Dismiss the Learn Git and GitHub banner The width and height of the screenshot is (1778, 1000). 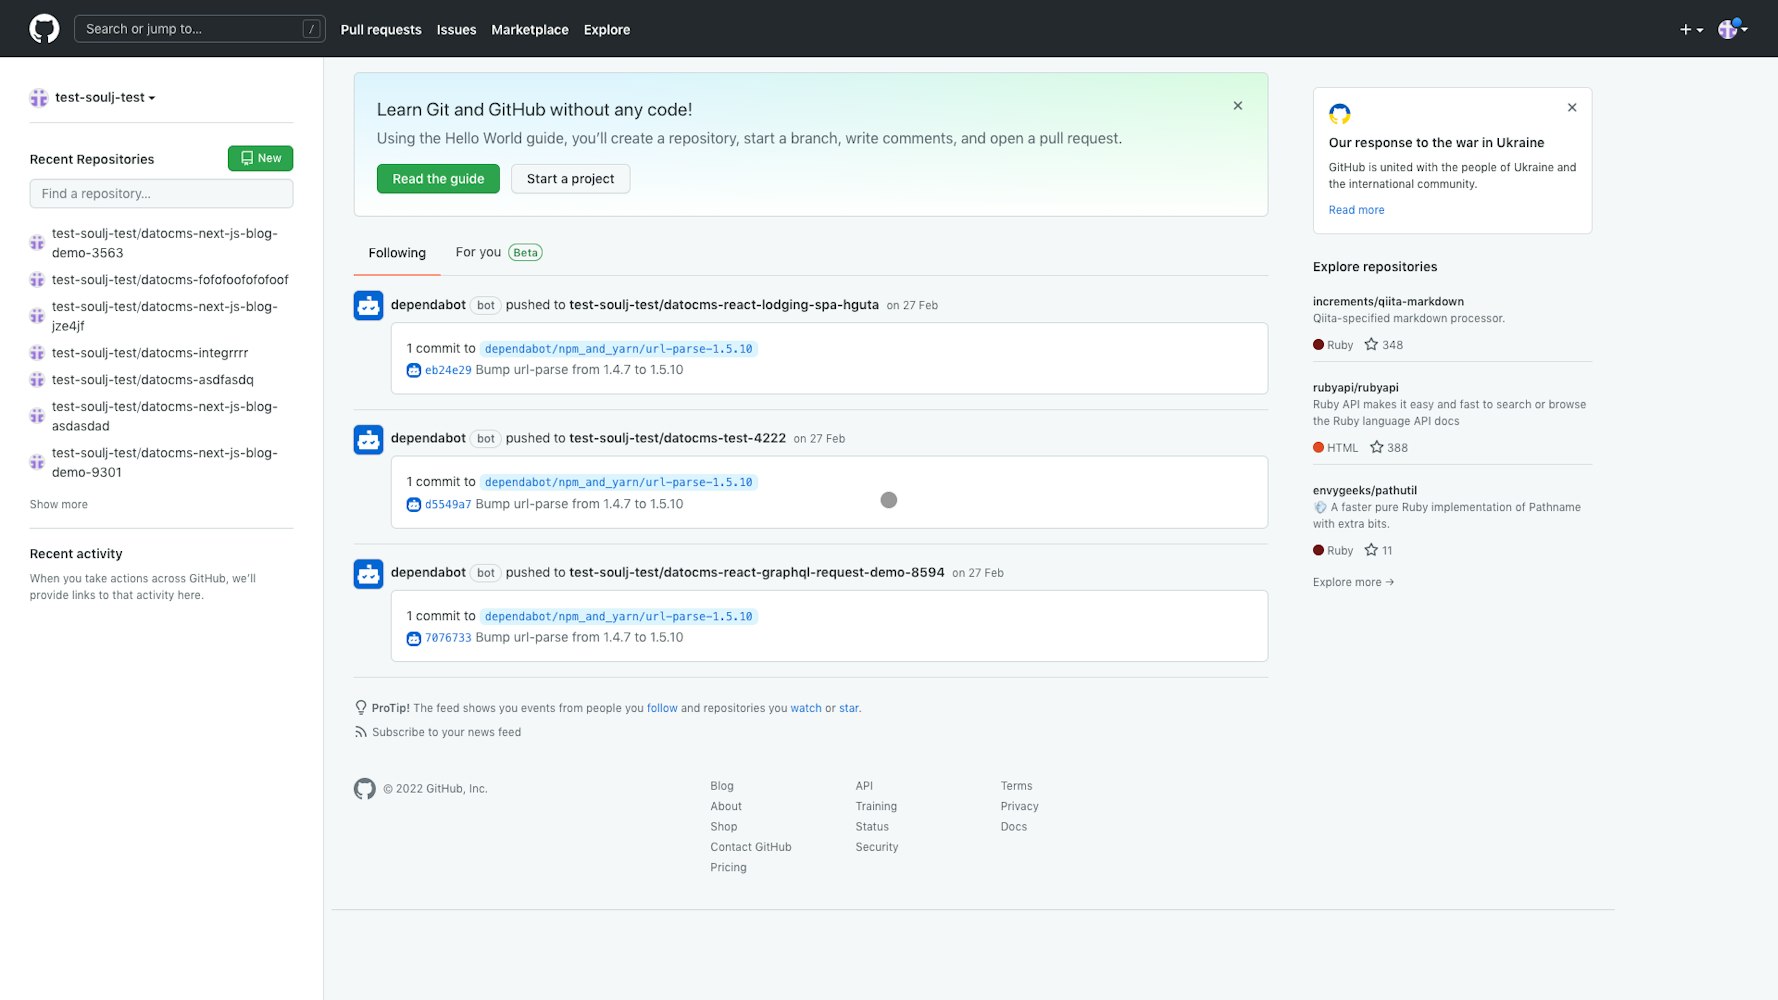(x=1238, y=106)
